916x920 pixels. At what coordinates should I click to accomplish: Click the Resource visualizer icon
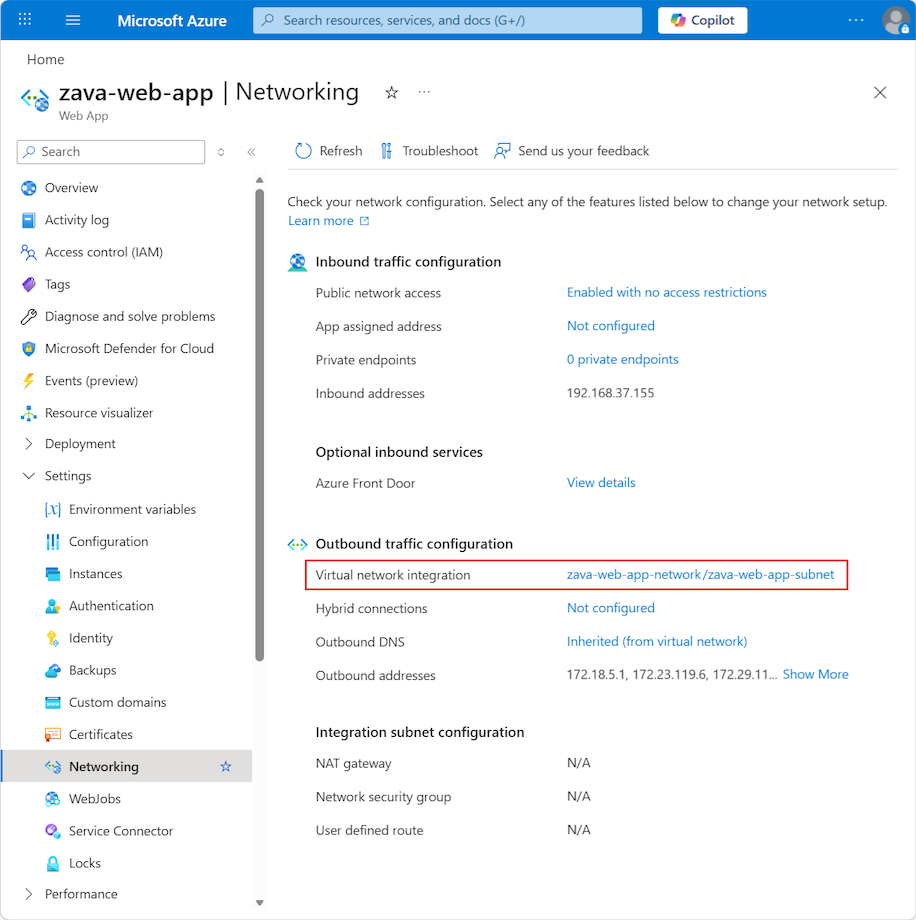29,413
